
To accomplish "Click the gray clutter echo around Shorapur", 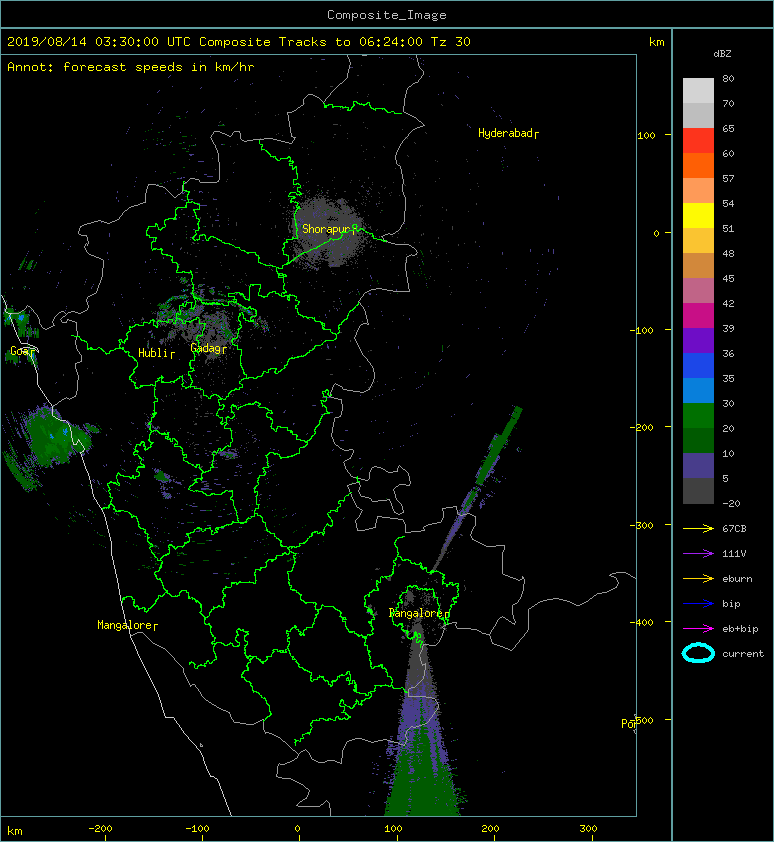I will 327,230.
